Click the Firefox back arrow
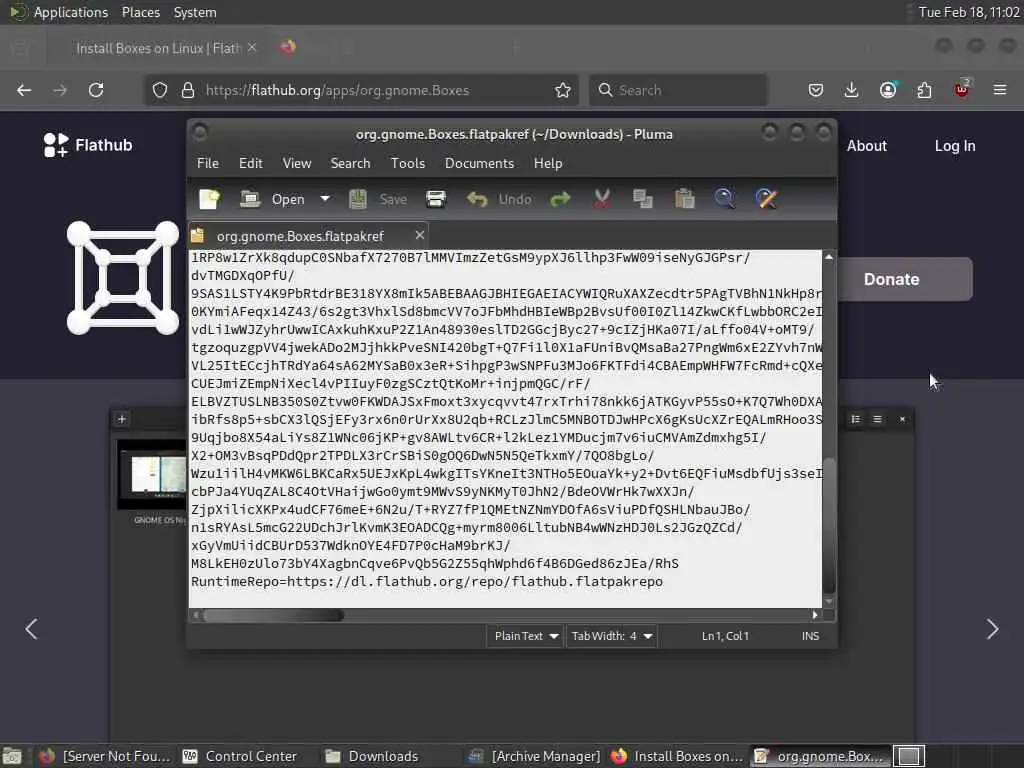Image resolution: width=1024 pixels, height=768 pixels. point(24,90)
